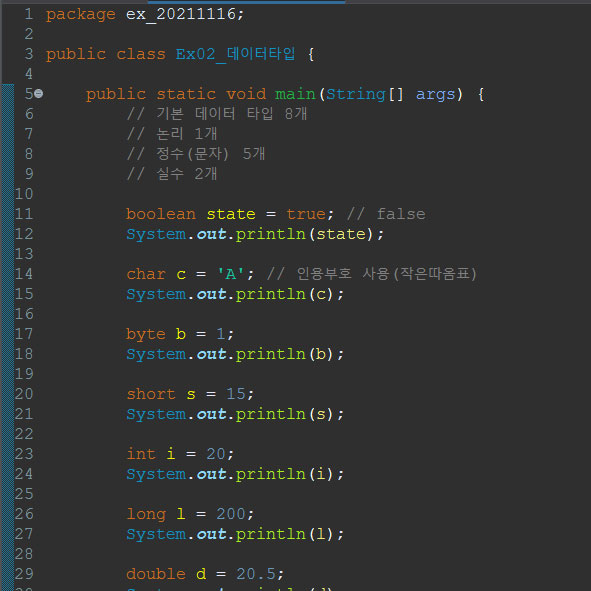Click the String type in main signature

(x=356, y=94)
